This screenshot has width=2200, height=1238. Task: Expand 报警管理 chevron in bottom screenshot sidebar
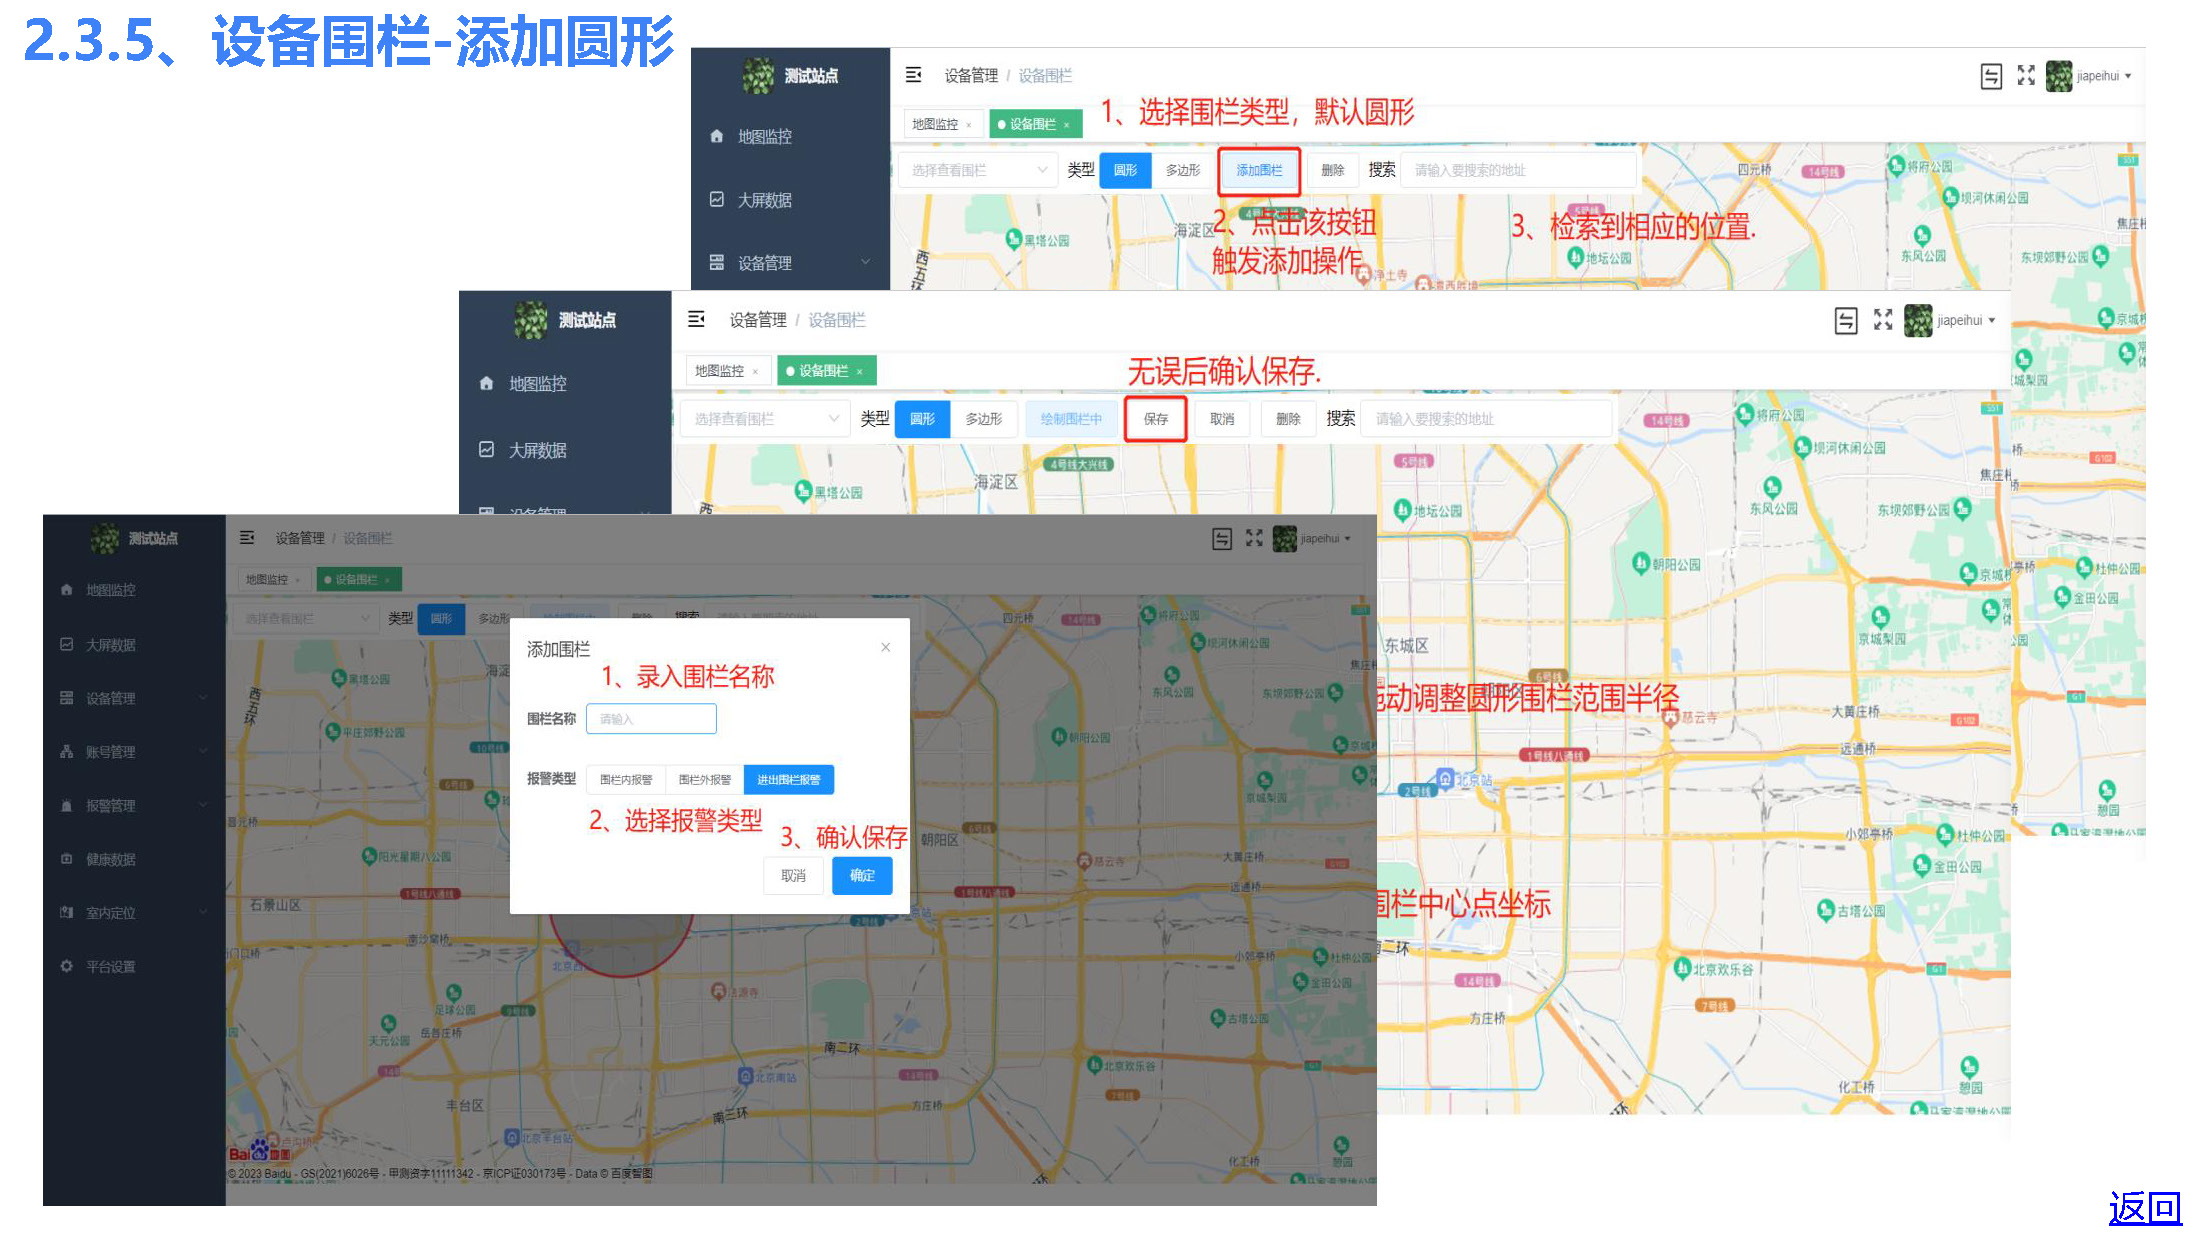pos(203,805)
